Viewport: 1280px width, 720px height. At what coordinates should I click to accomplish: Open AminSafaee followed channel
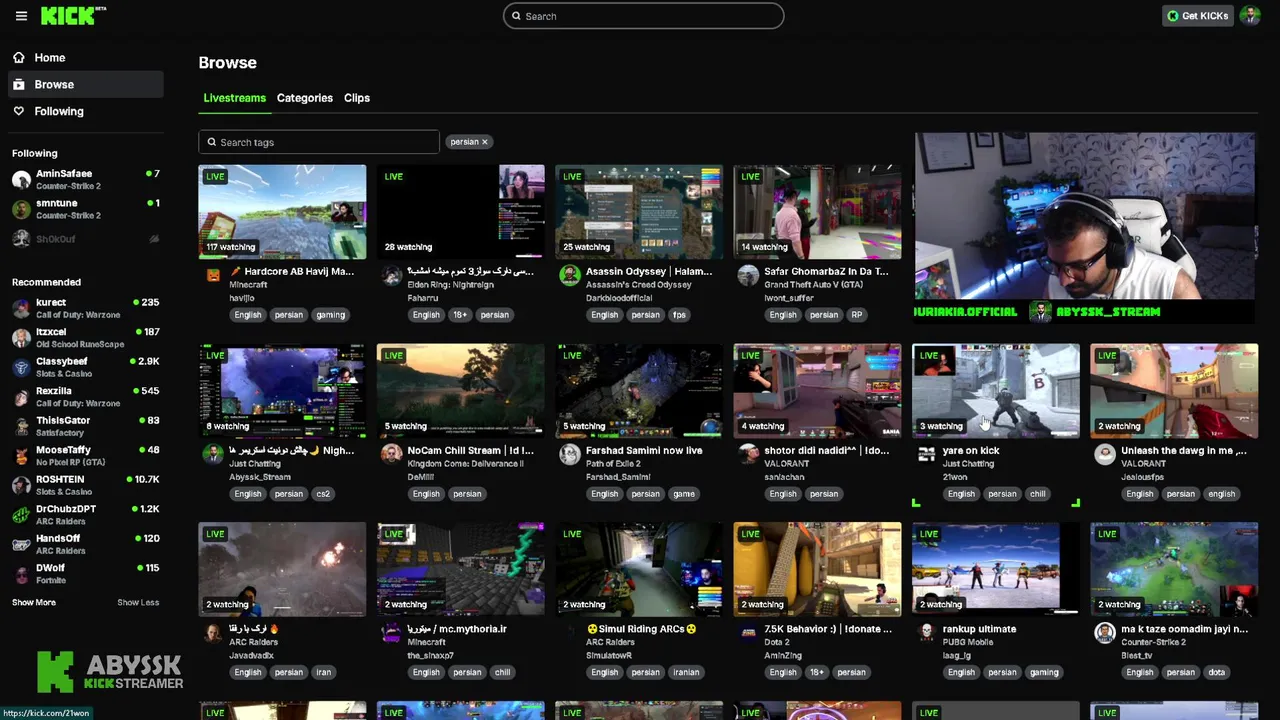[x=85, y=179]
